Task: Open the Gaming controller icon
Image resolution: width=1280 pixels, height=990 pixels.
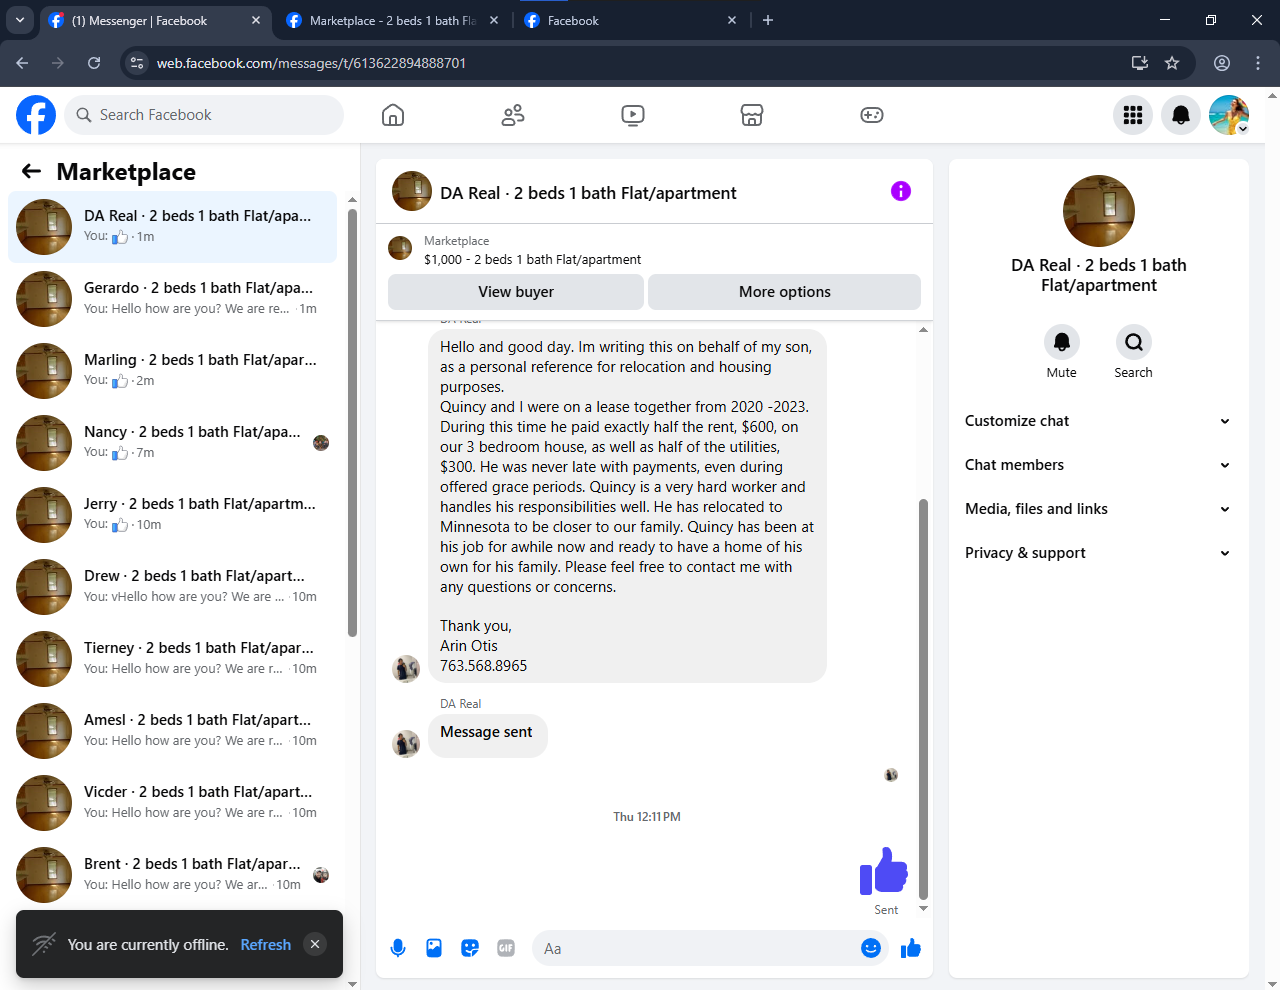Action: tap(872, 115)
